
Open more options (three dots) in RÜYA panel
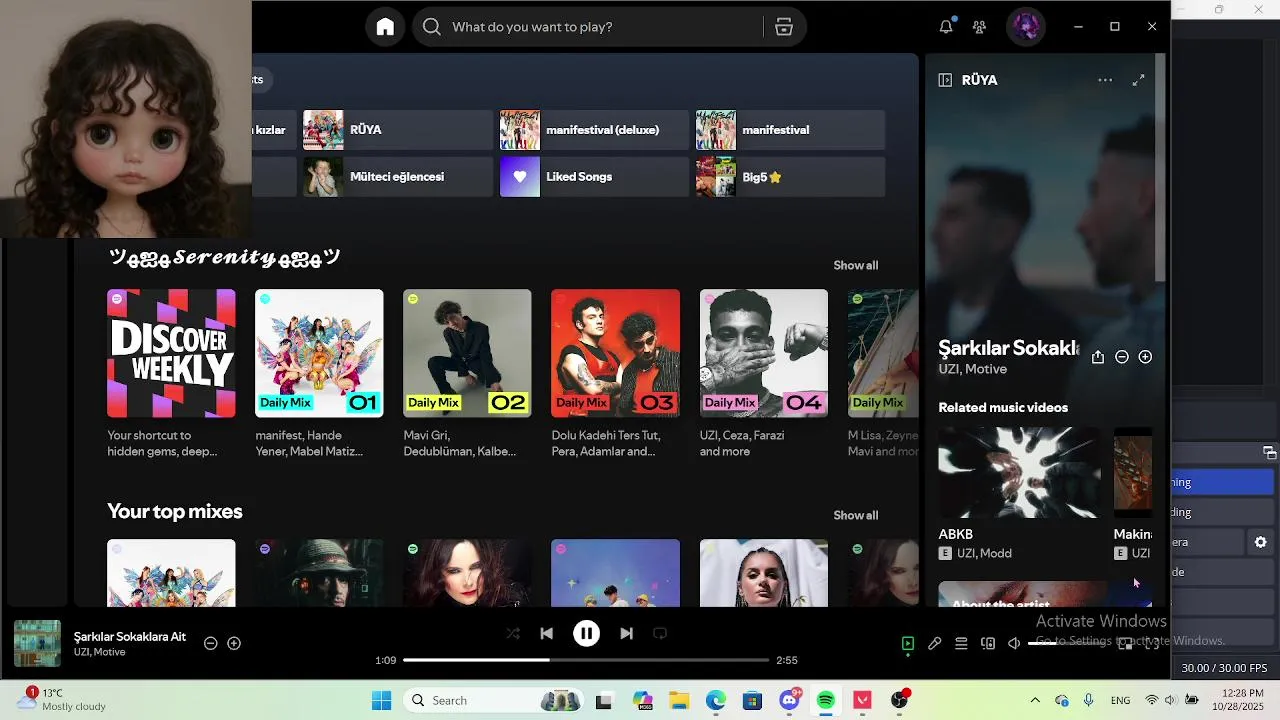click(1105, 80)
